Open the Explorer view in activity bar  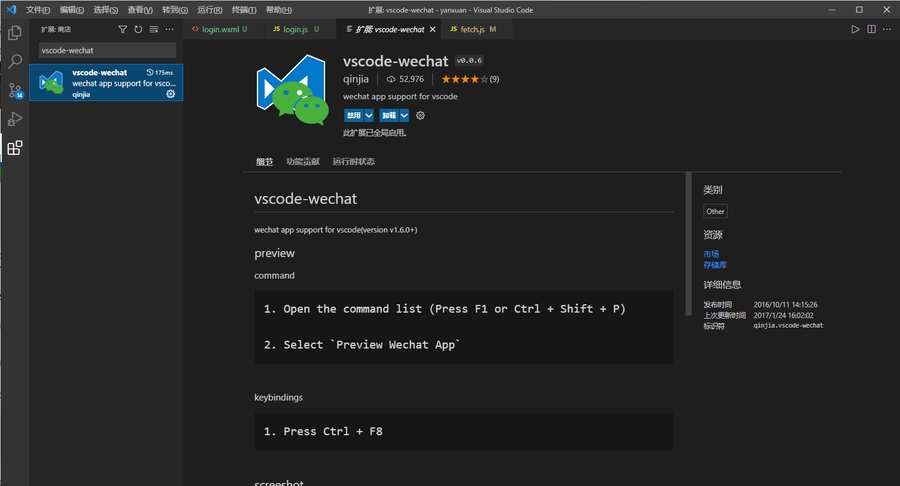tap(15, 33)
